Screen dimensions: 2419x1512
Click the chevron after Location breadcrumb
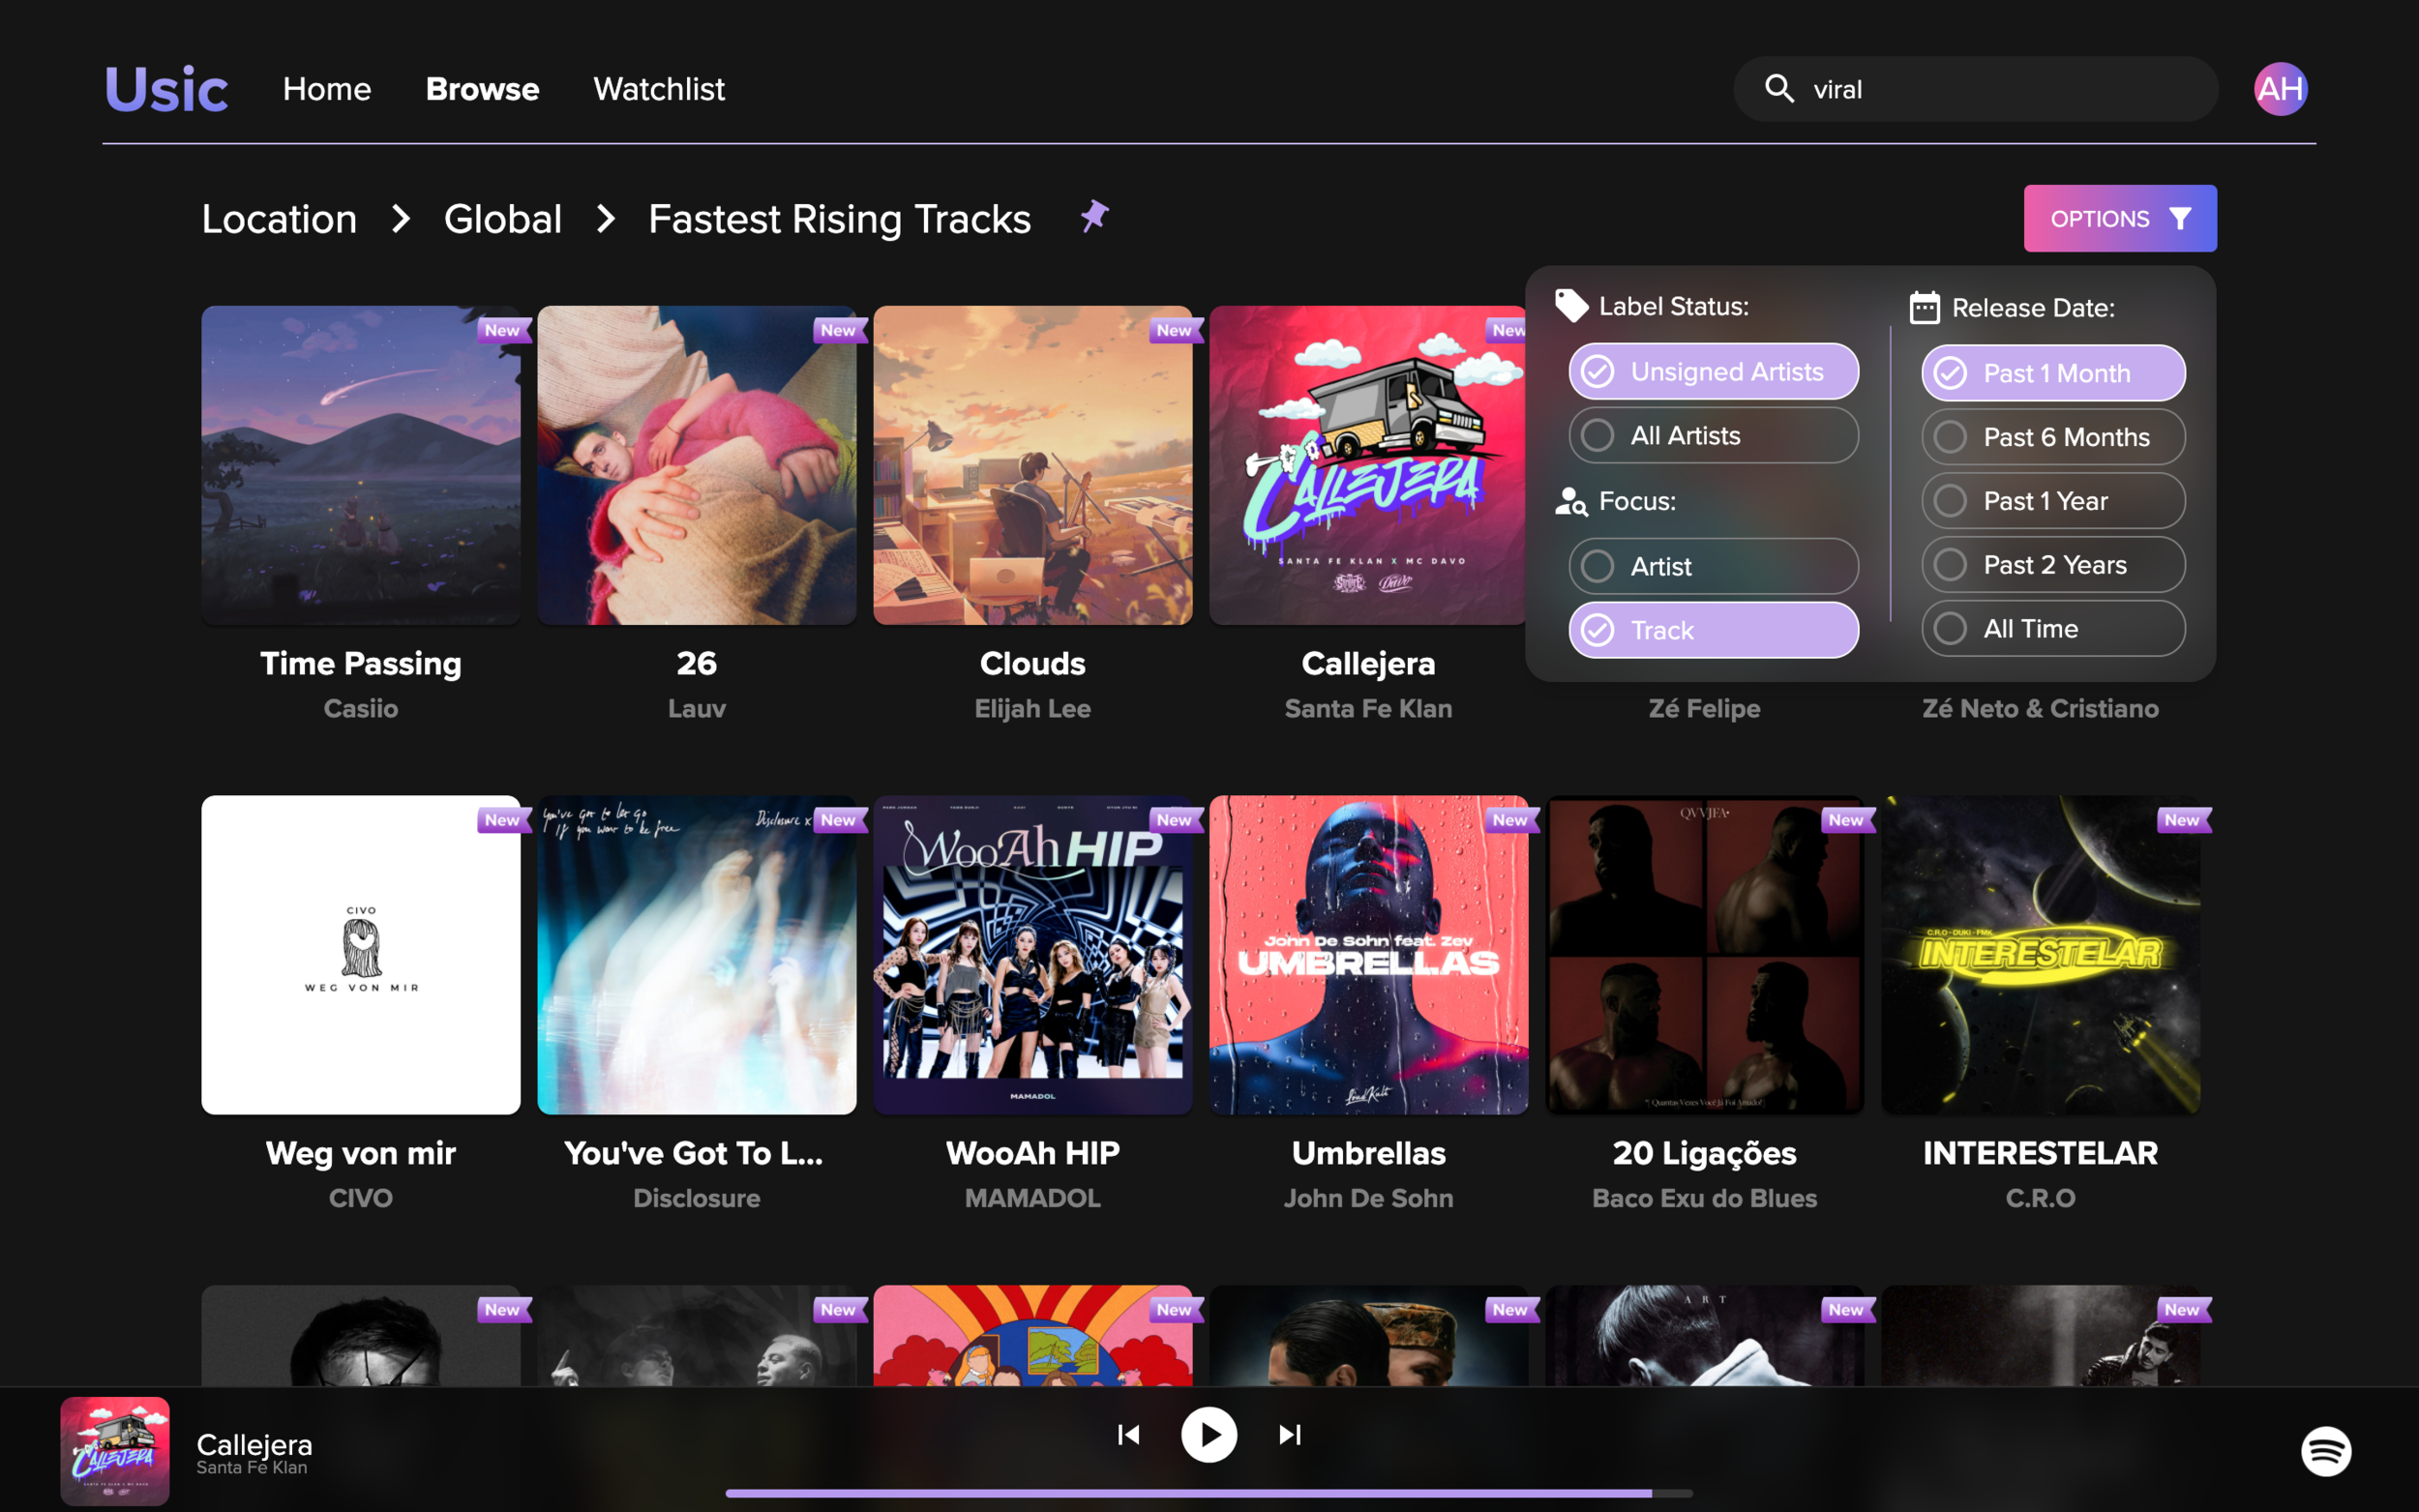(x=401, y=219)
